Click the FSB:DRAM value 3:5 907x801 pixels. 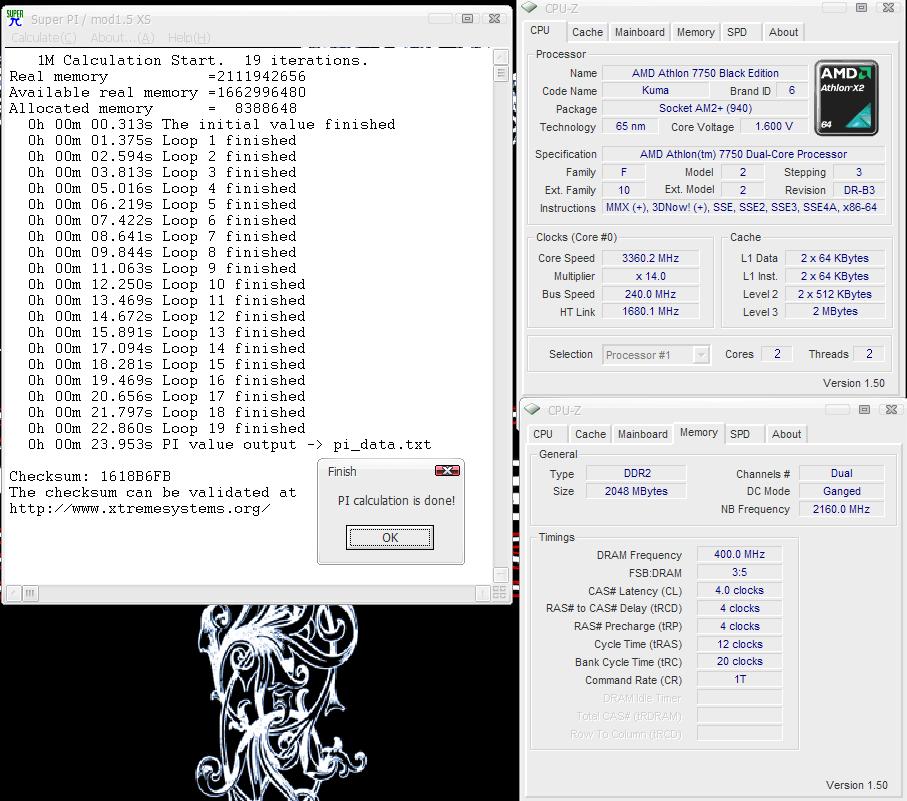coord(739,573)
